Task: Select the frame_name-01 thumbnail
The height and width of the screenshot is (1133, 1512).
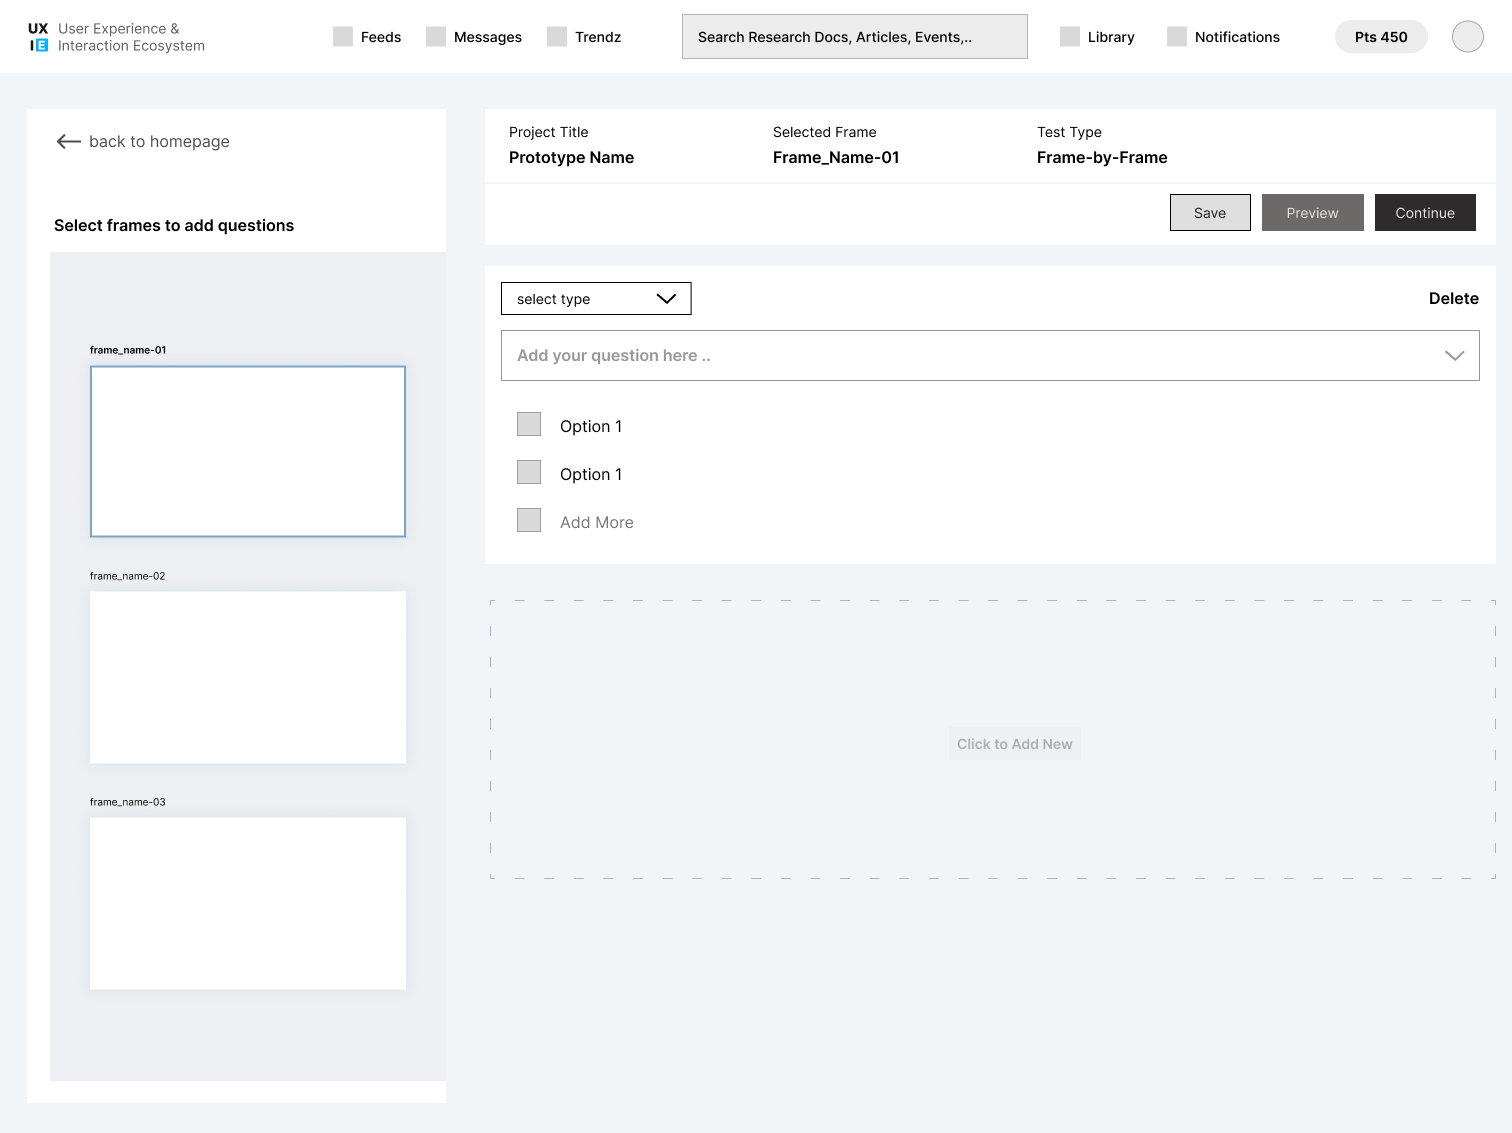Action: [x=248, y=452]
